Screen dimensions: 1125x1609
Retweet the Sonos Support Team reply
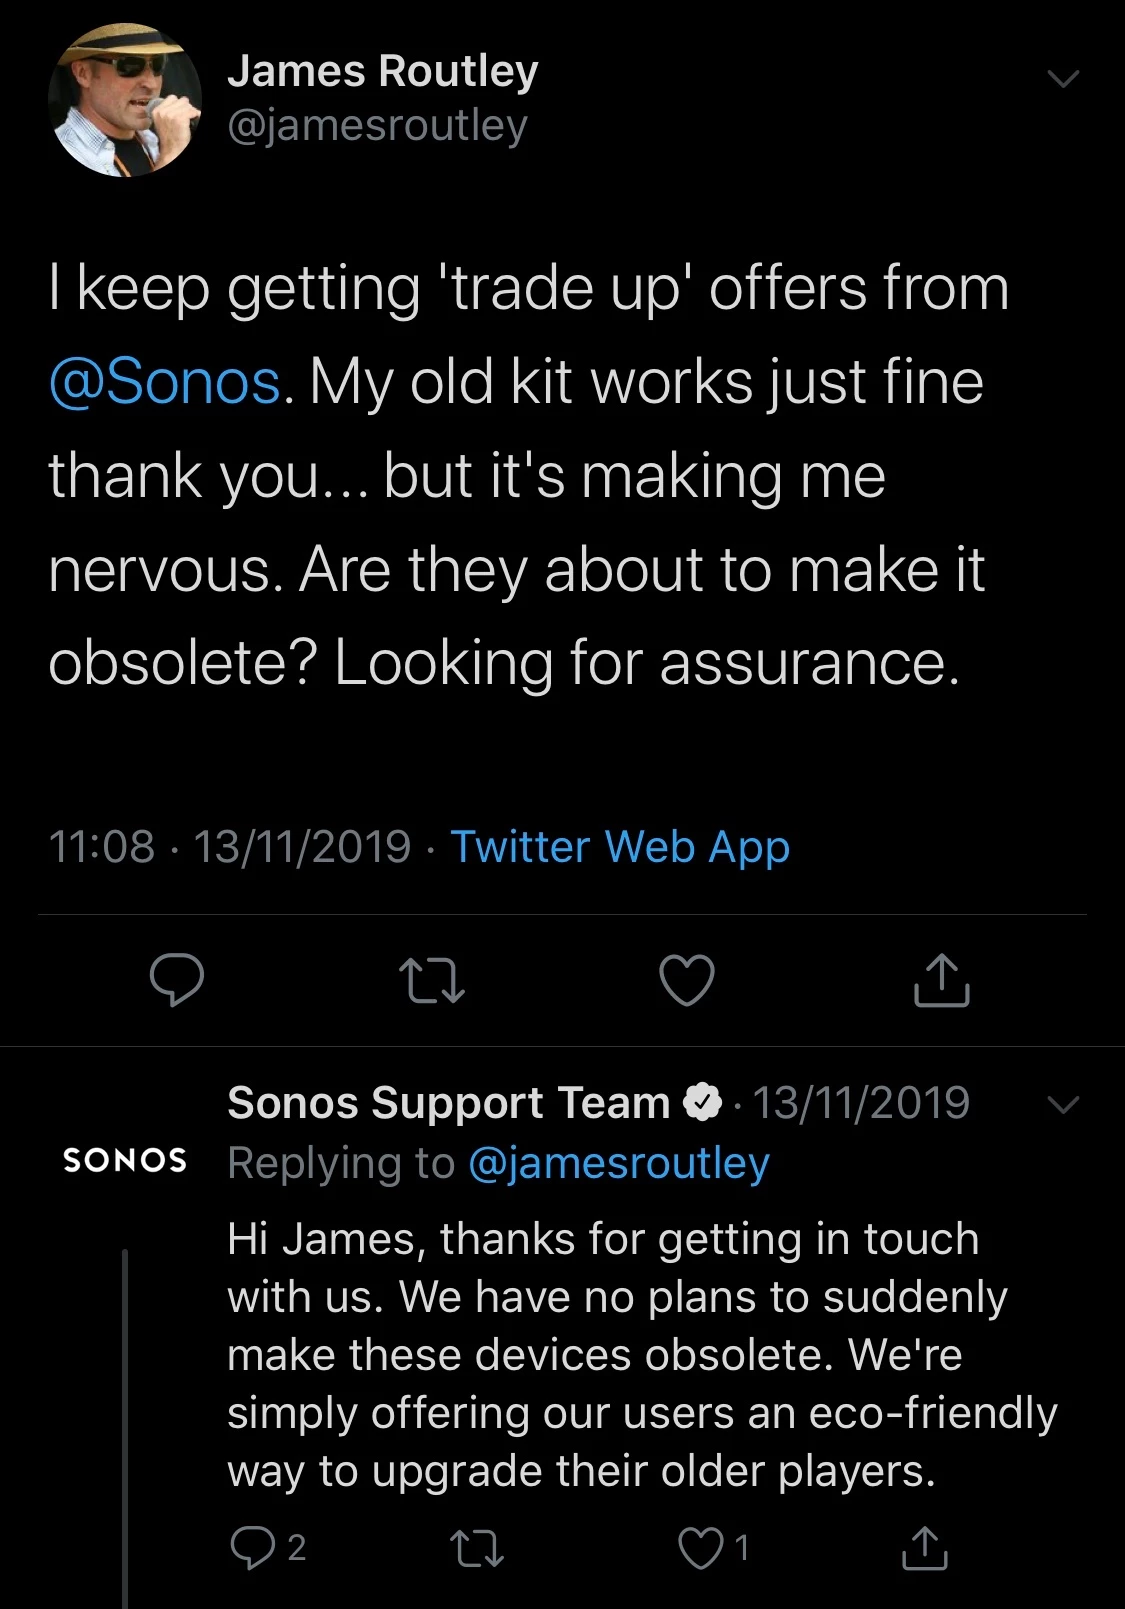click(x=477, y=1549)
